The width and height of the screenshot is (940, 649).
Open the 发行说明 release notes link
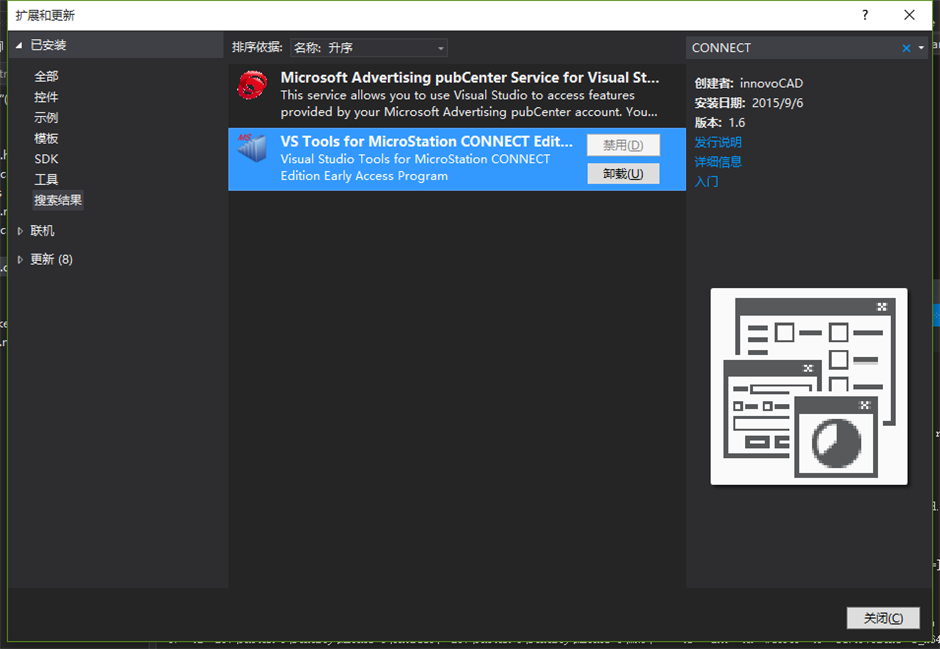point(718,142)
